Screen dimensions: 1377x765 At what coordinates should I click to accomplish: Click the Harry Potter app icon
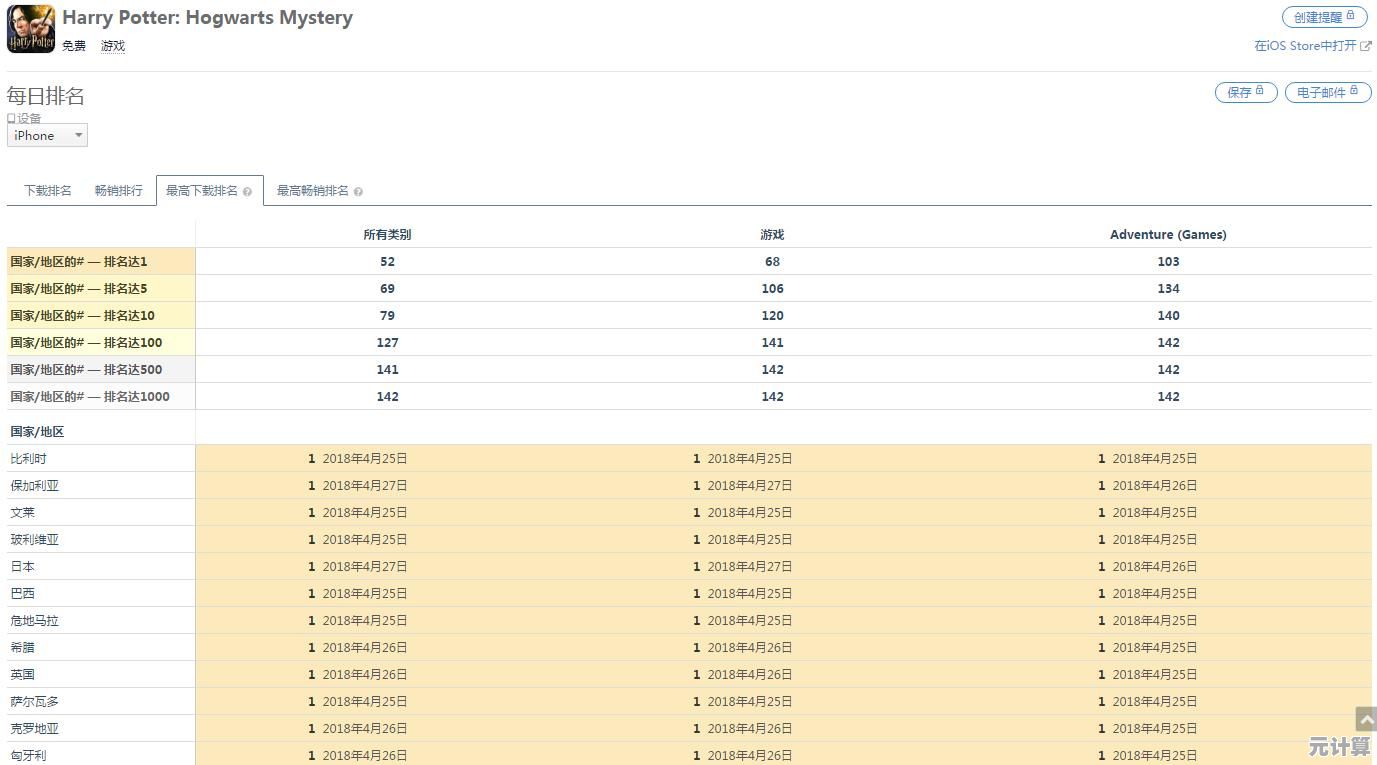[x=31, y=29]
